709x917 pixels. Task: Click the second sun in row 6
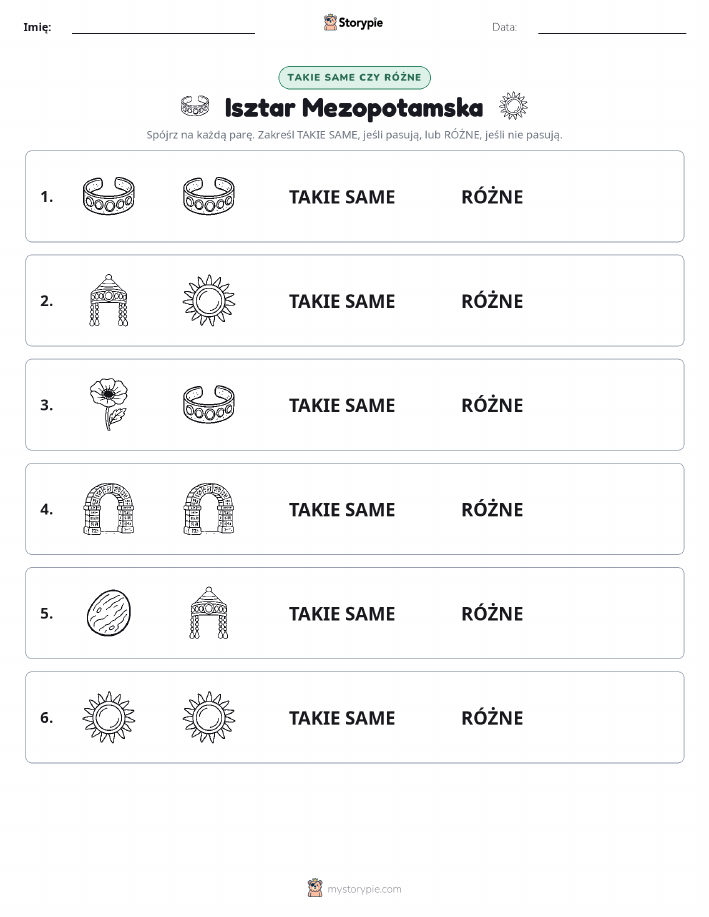(x=209, y=717)
